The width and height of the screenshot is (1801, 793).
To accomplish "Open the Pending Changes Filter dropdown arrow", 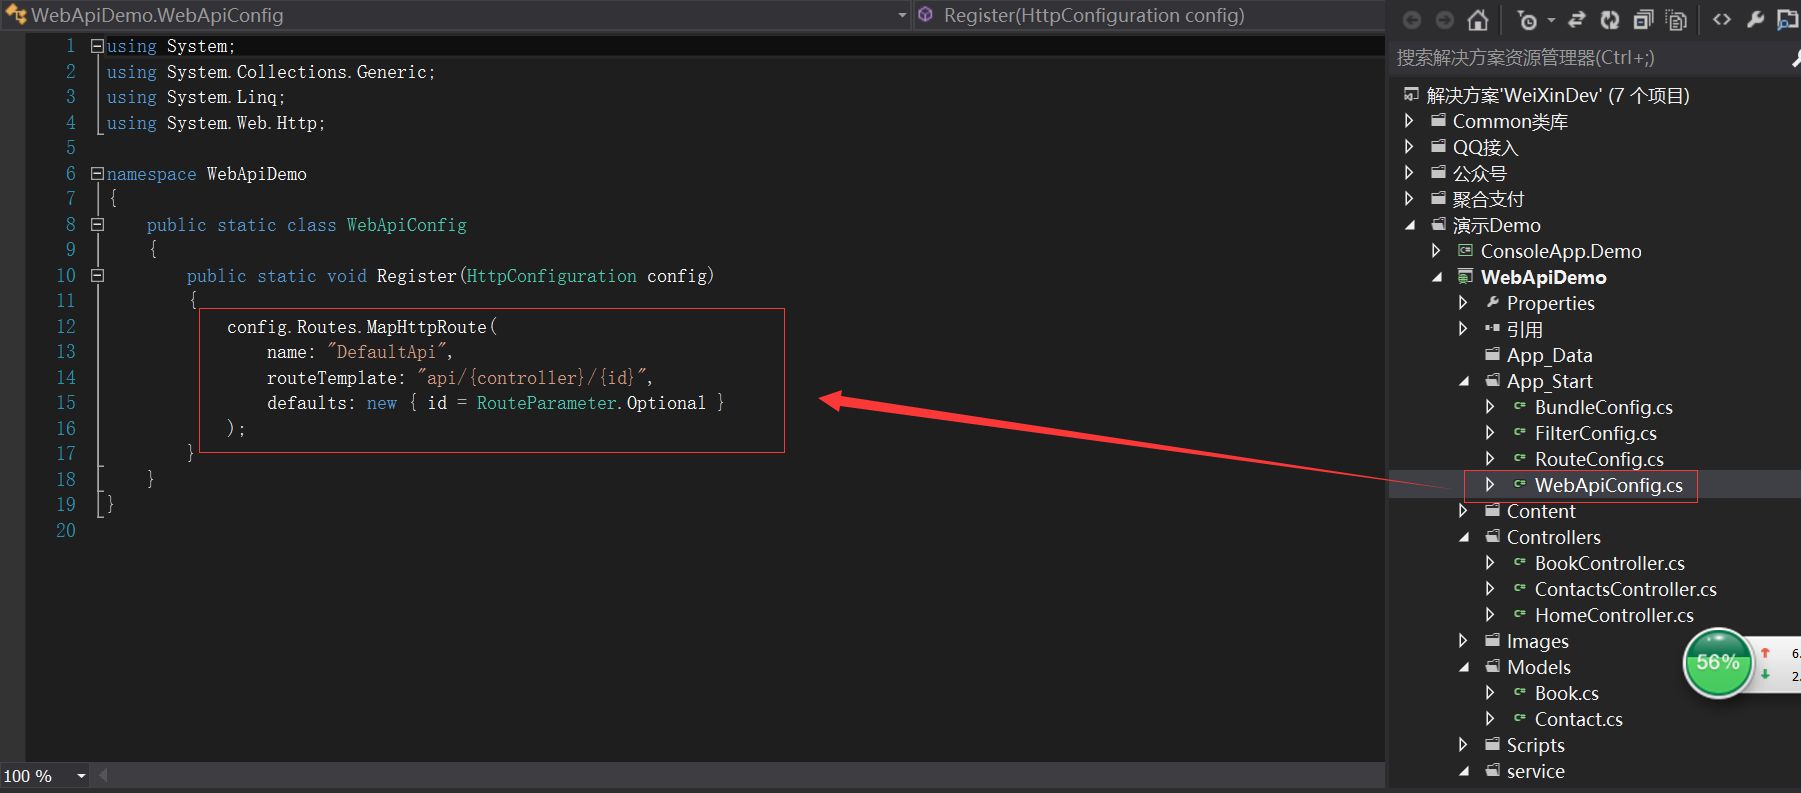I will click(x=1551, y=20).
